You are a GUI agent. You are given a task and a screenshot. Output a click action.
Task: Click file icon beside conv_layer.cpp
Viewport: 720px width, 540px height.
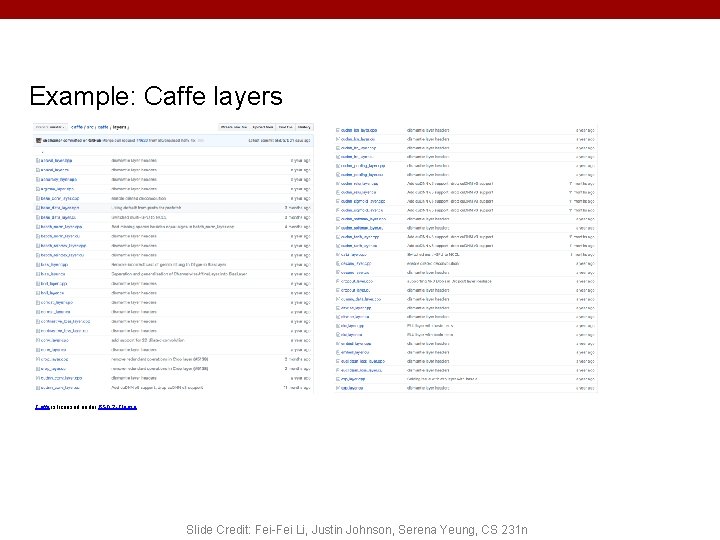coord(38,341)
